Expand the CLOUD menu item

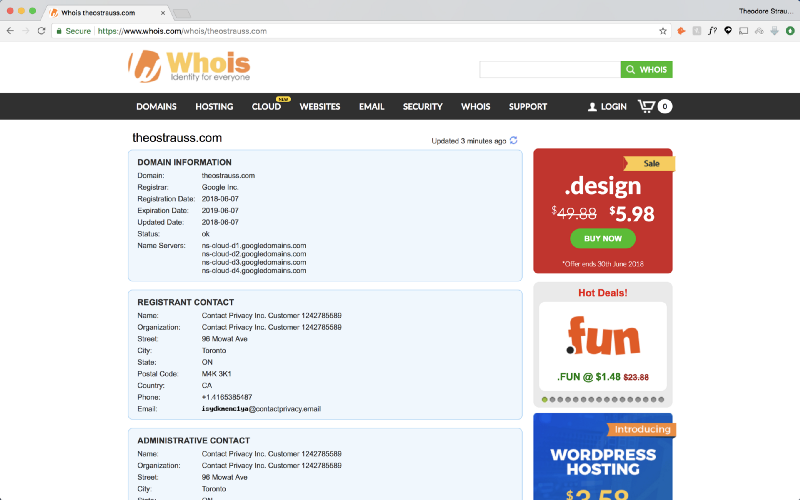(266, 107)
